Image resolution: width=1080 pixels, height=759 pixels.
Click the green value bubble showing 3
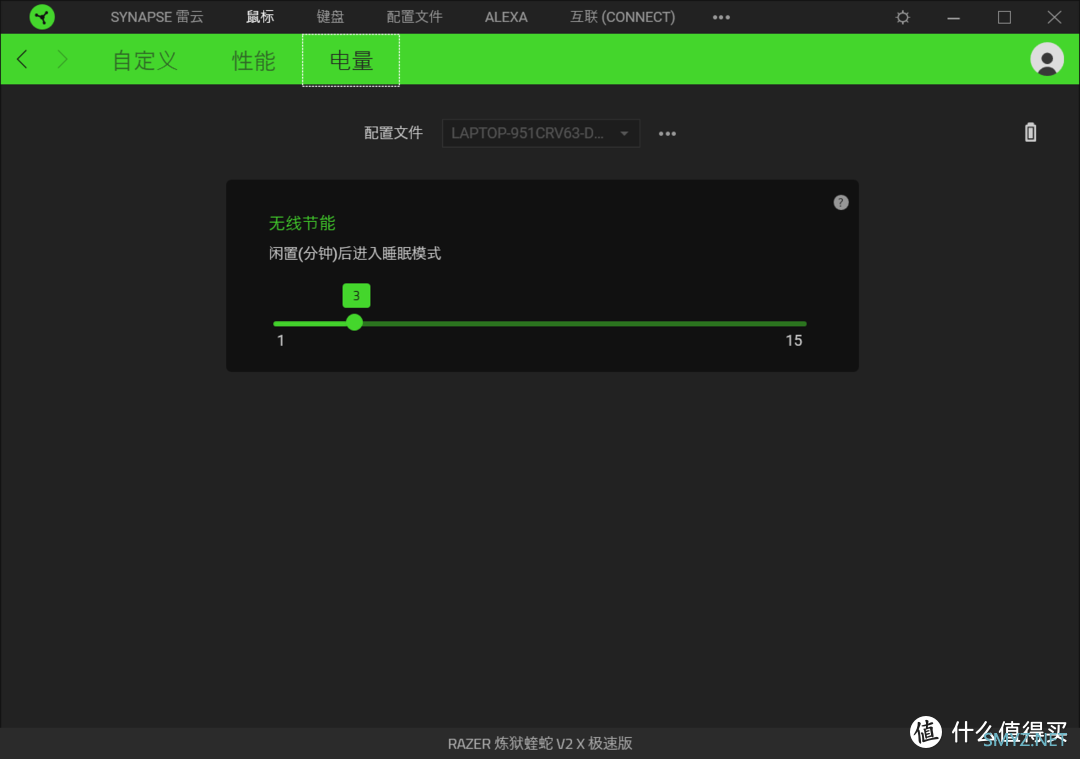pos(356,295)
